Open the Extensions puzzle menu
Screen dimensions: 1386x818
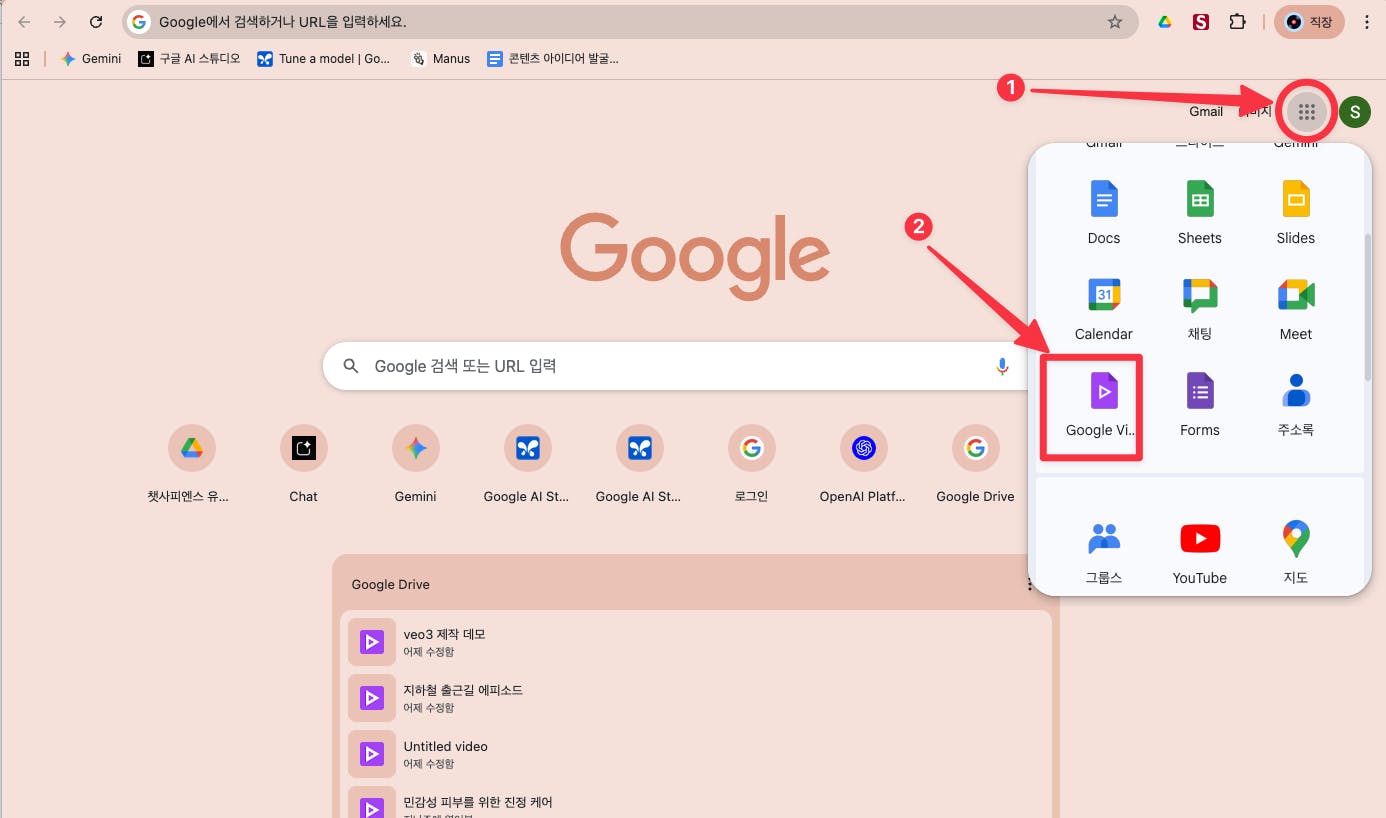point(1237,22)
